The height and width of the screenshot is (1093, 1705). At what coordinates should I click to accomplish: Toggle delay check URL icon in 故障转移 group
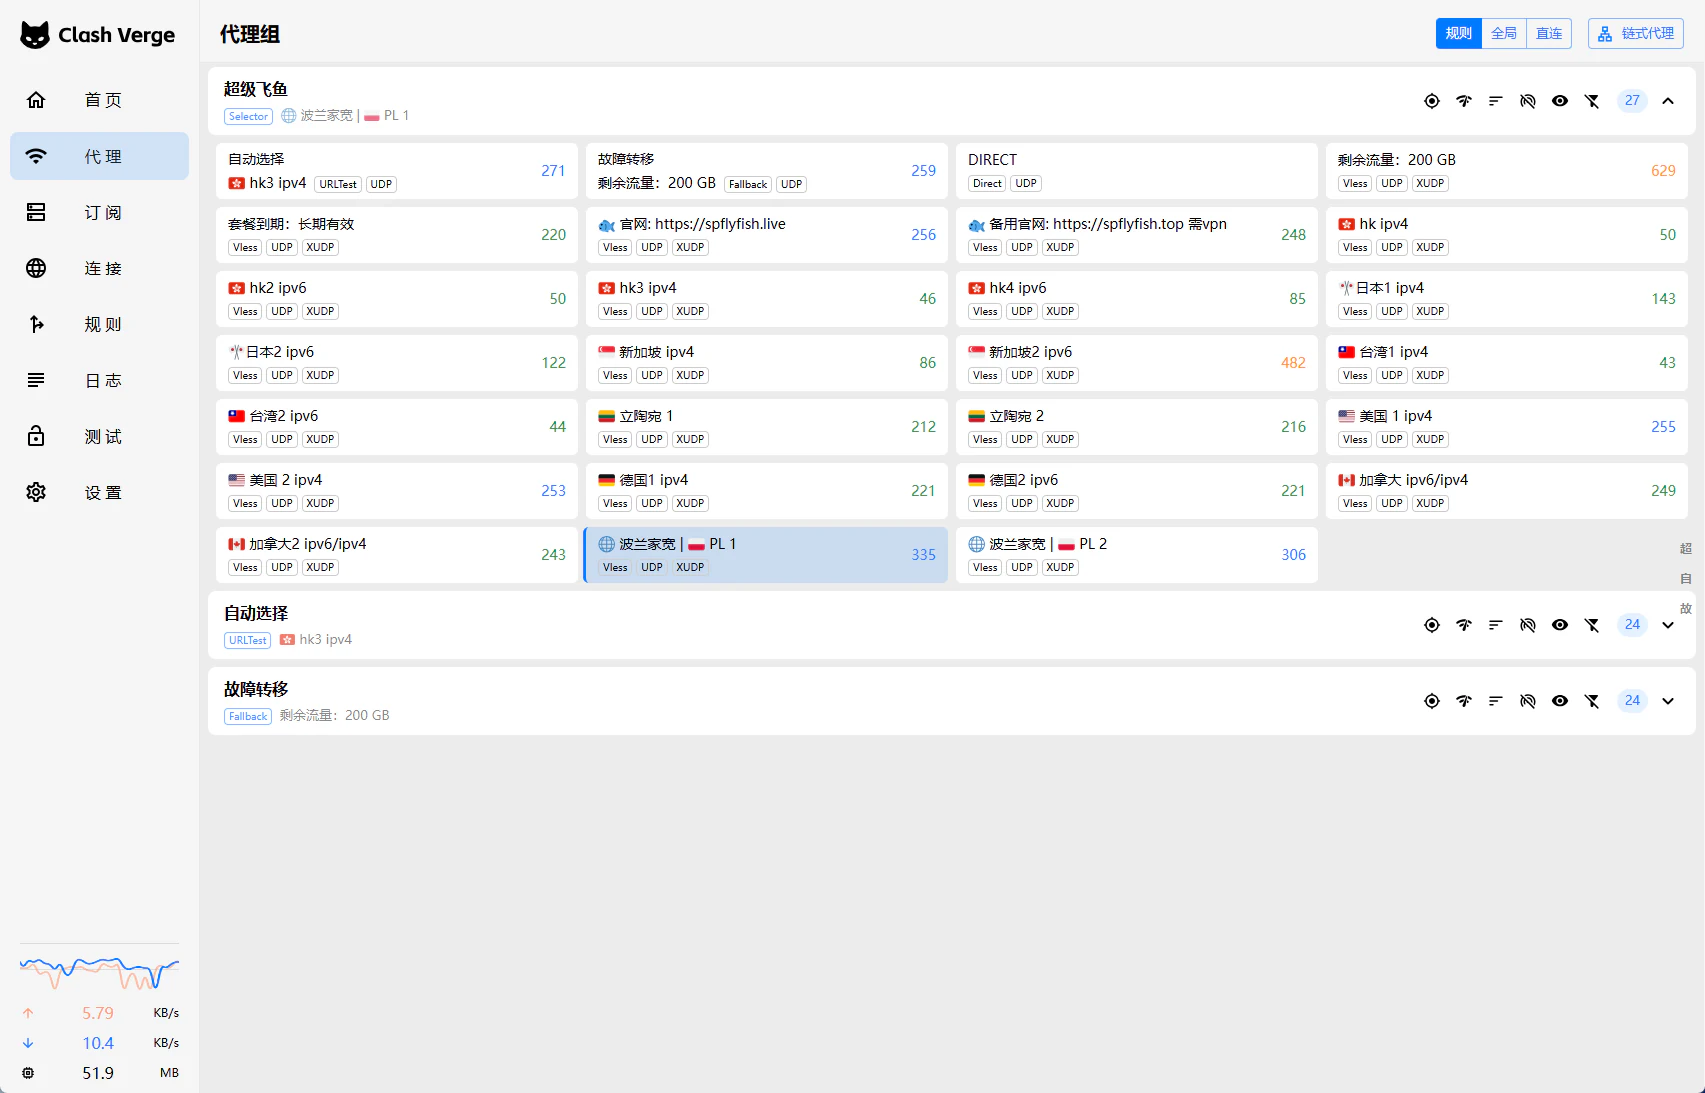coord(1528,701)
